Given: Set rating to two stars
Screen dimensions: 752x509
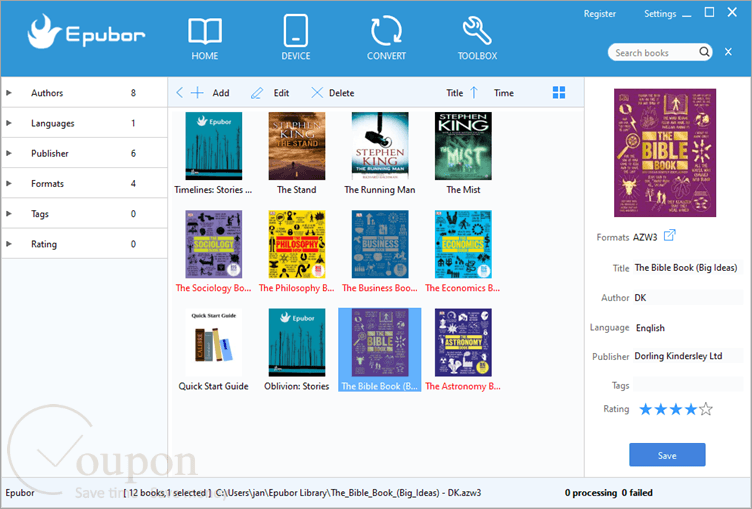Looking at the screenshot, I should [x=660, y=409].
